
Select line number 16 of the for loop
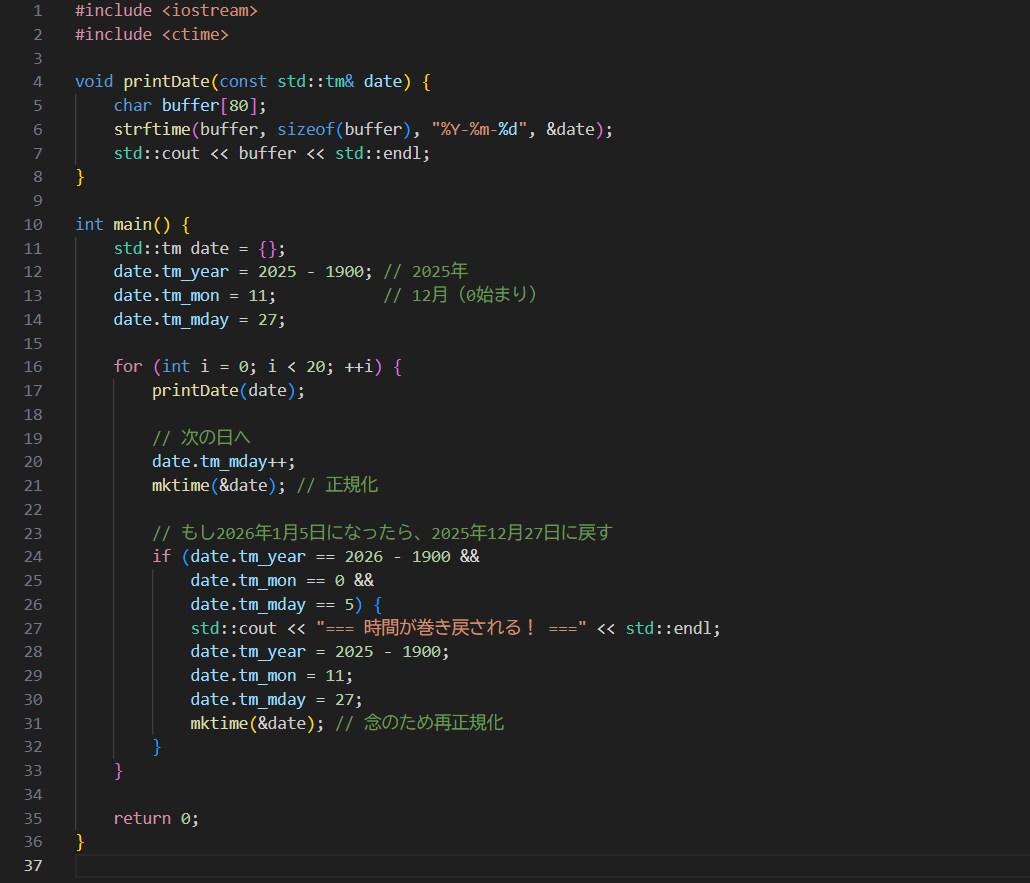[x=33, y=366]
